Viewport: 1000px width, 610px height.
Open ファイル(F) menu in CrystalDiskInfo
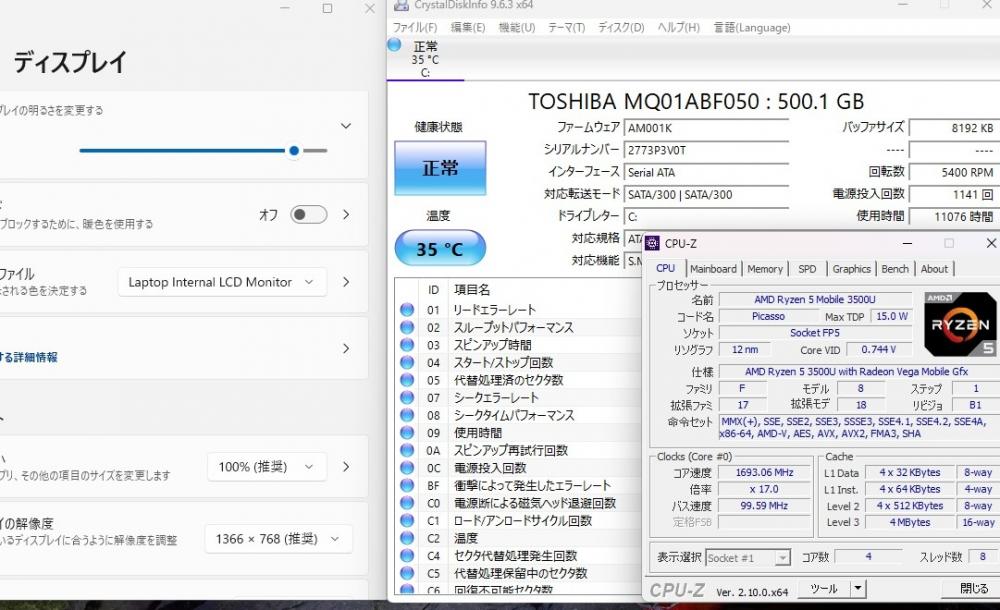pyautogui.click(x=415, y=27)
